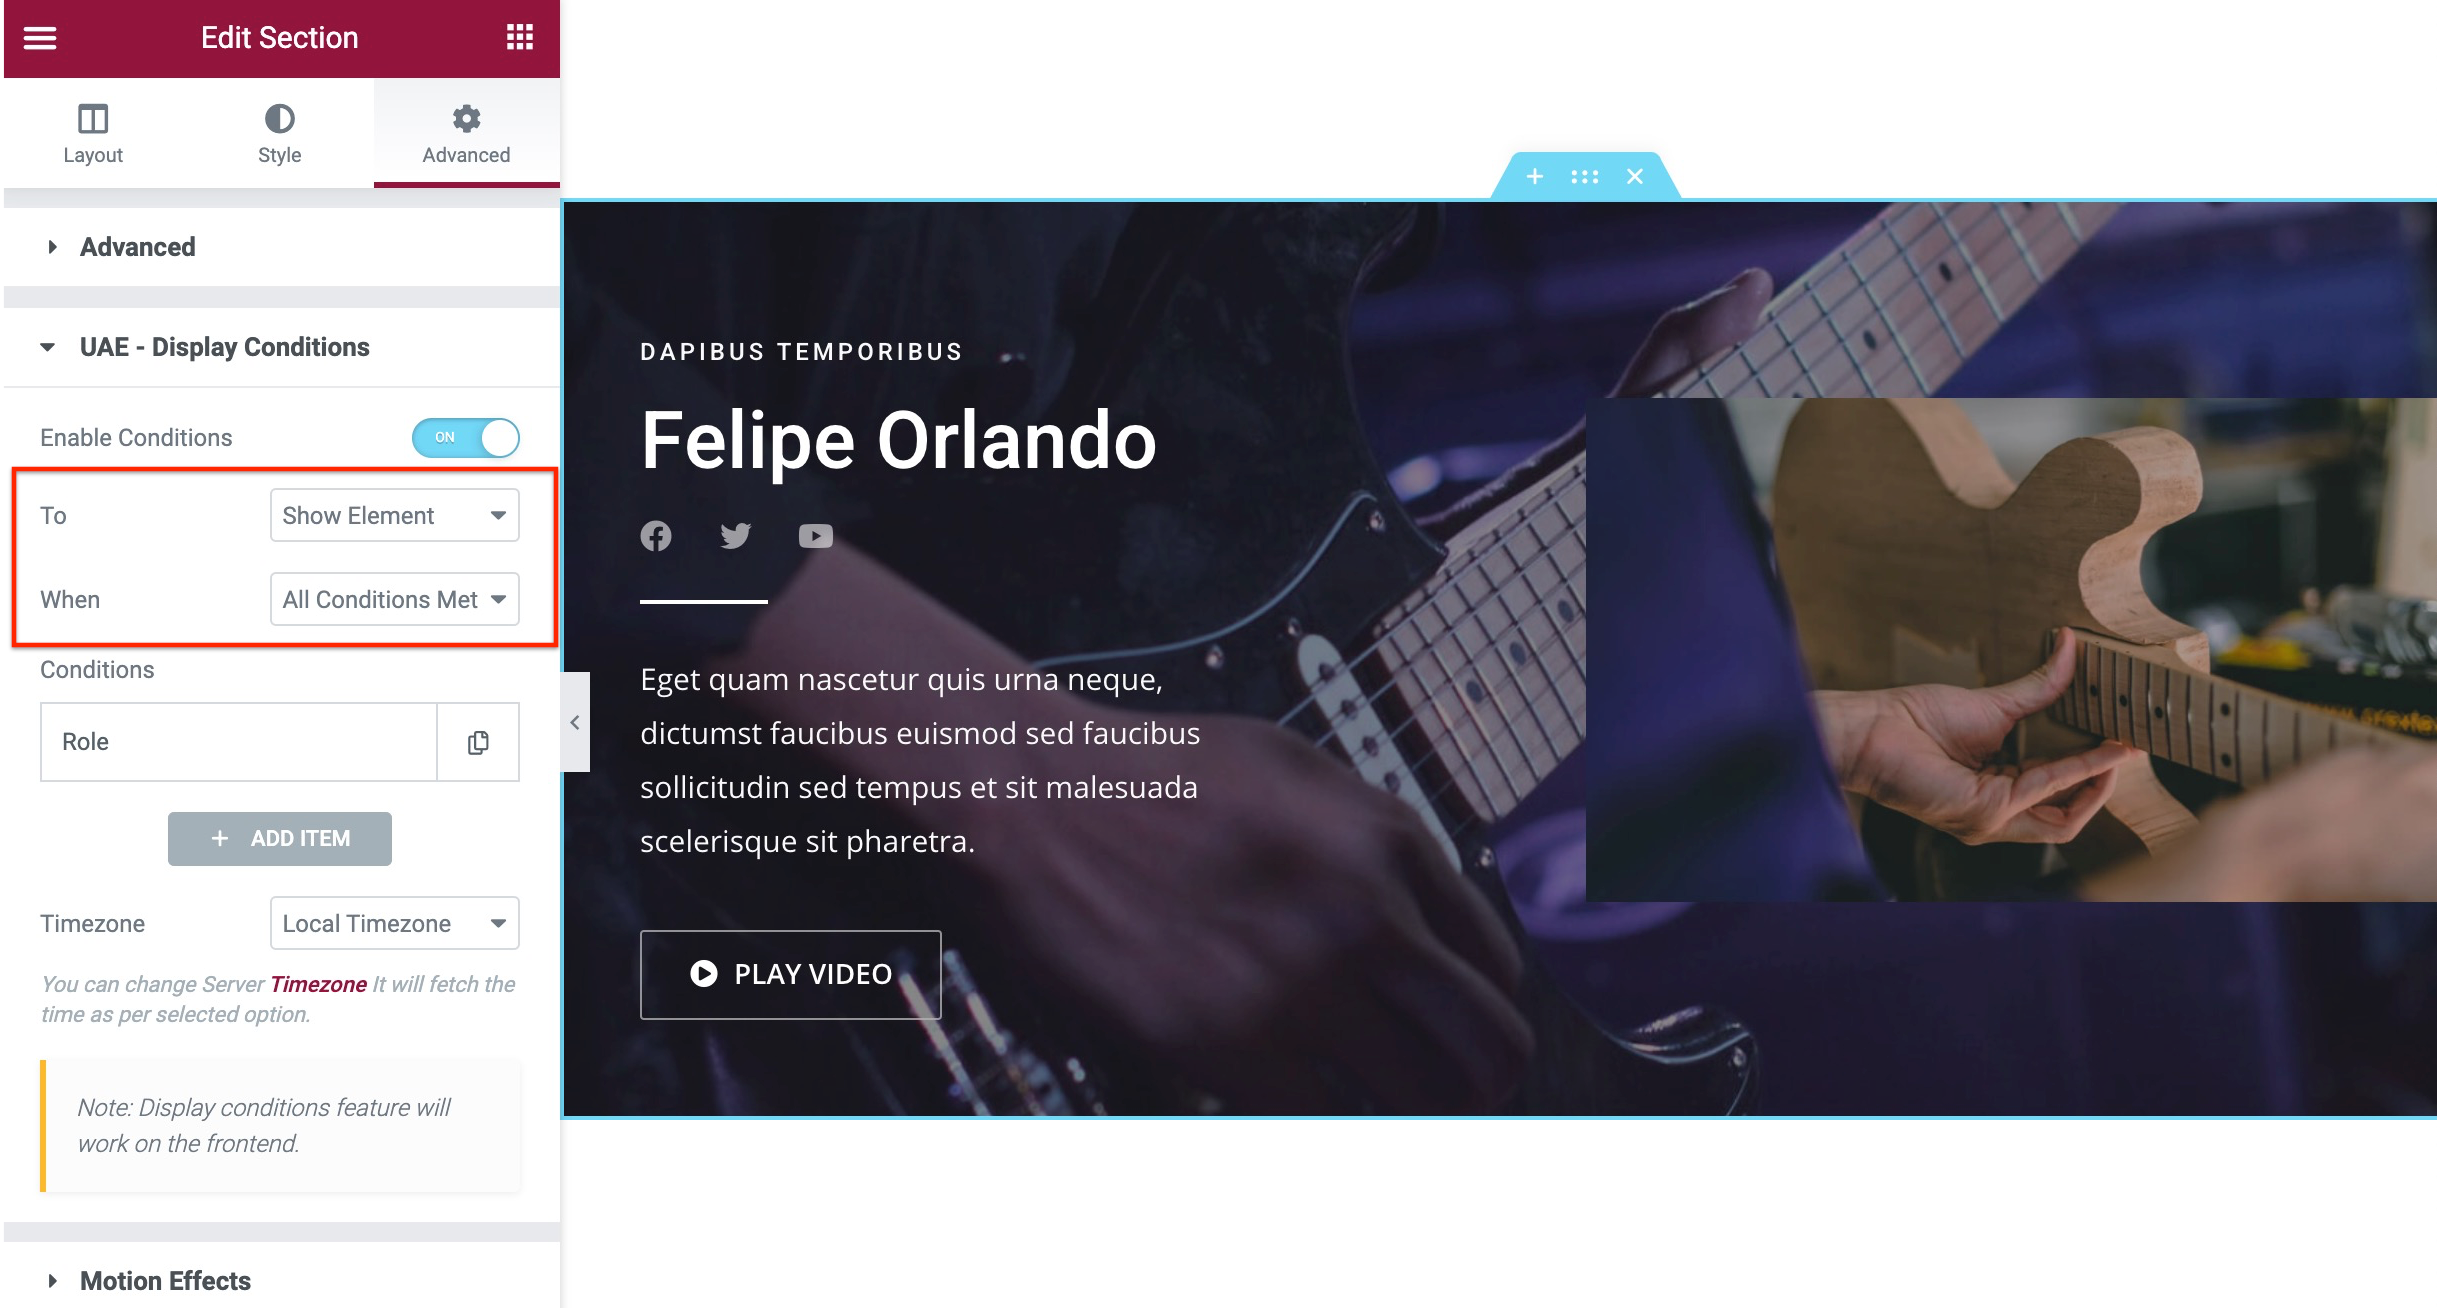Viewport: 2437px width, 1308px height.
Task: Click the grid/apps icon top right
Action: point(519,39)
